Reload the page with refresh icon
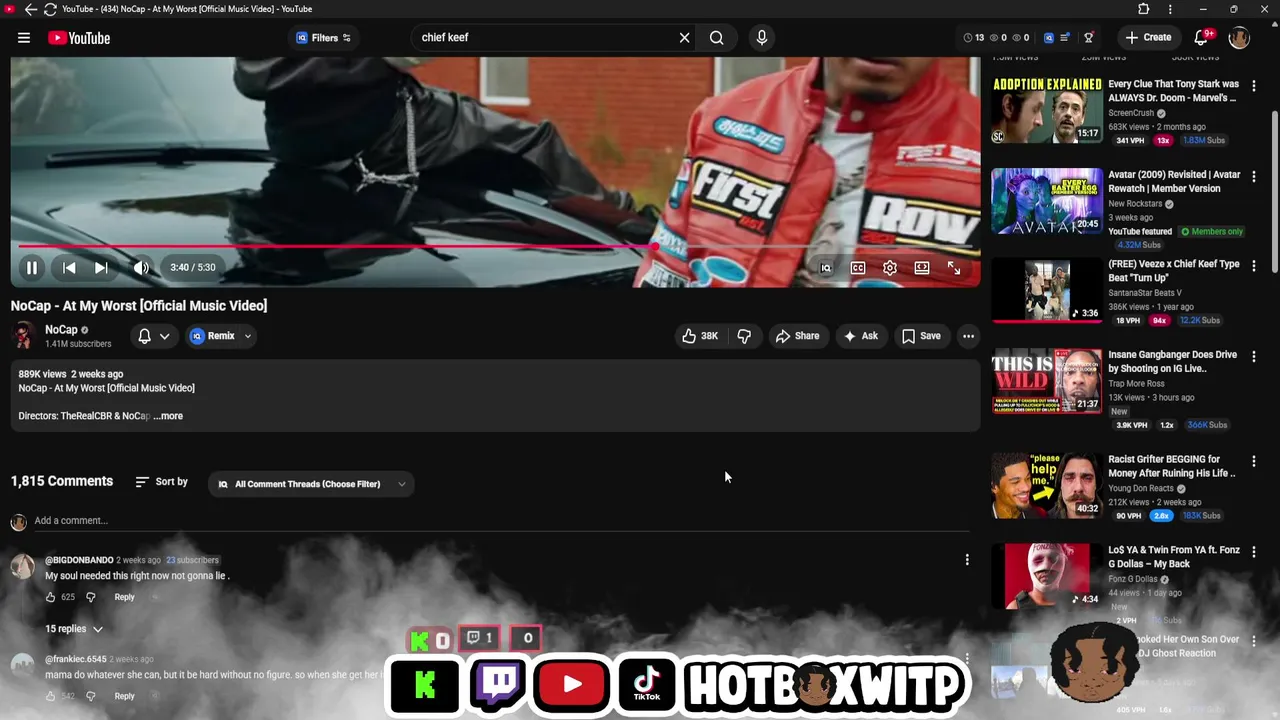1280x720 pixels. click(49, 9)
